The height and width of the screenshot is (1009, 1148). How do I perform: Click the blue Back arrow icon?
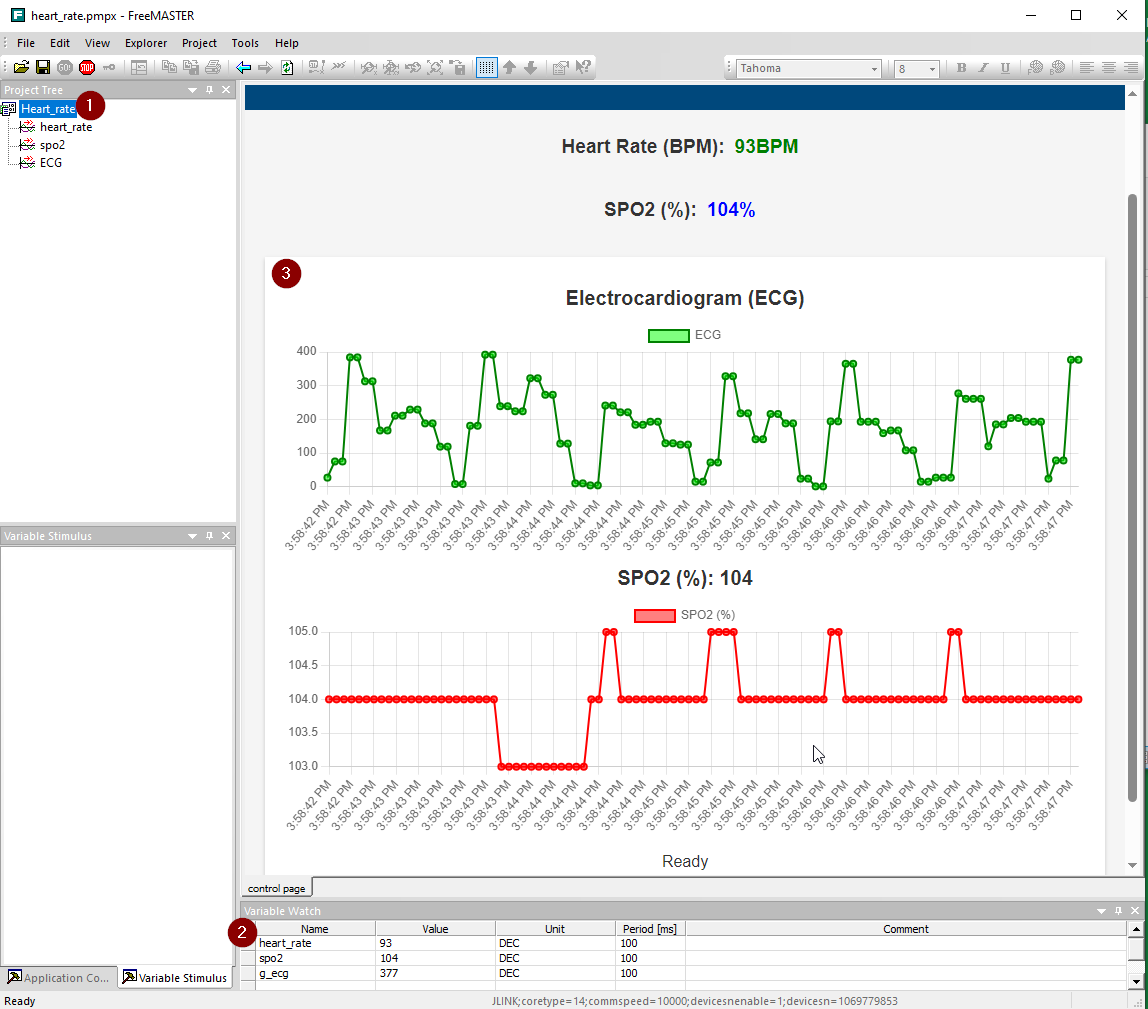(243, 67)
